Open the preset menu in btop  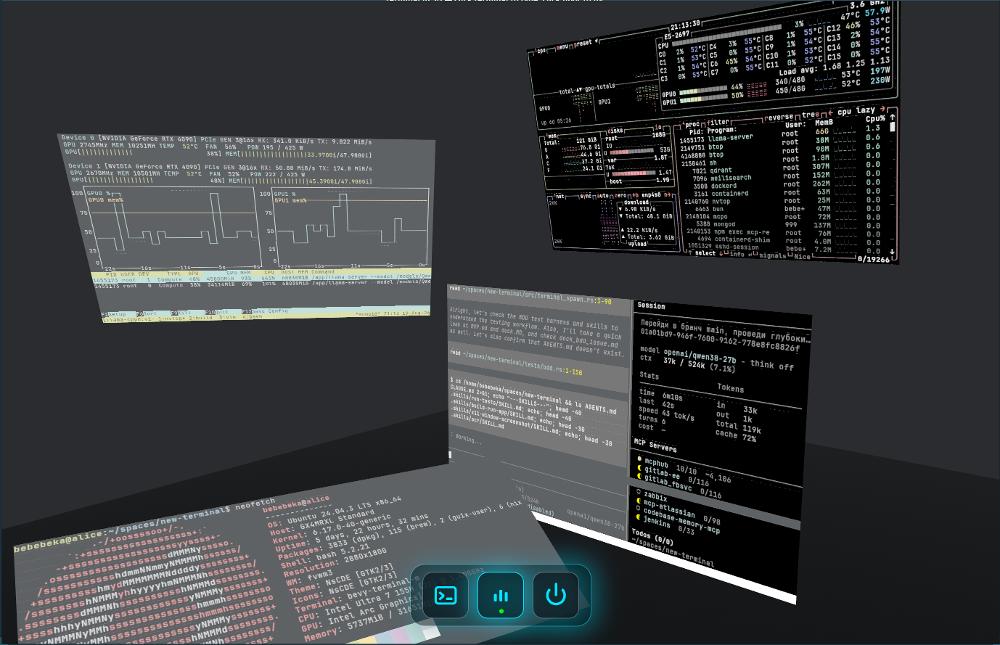pyautogui.click(x=584, y=44)
